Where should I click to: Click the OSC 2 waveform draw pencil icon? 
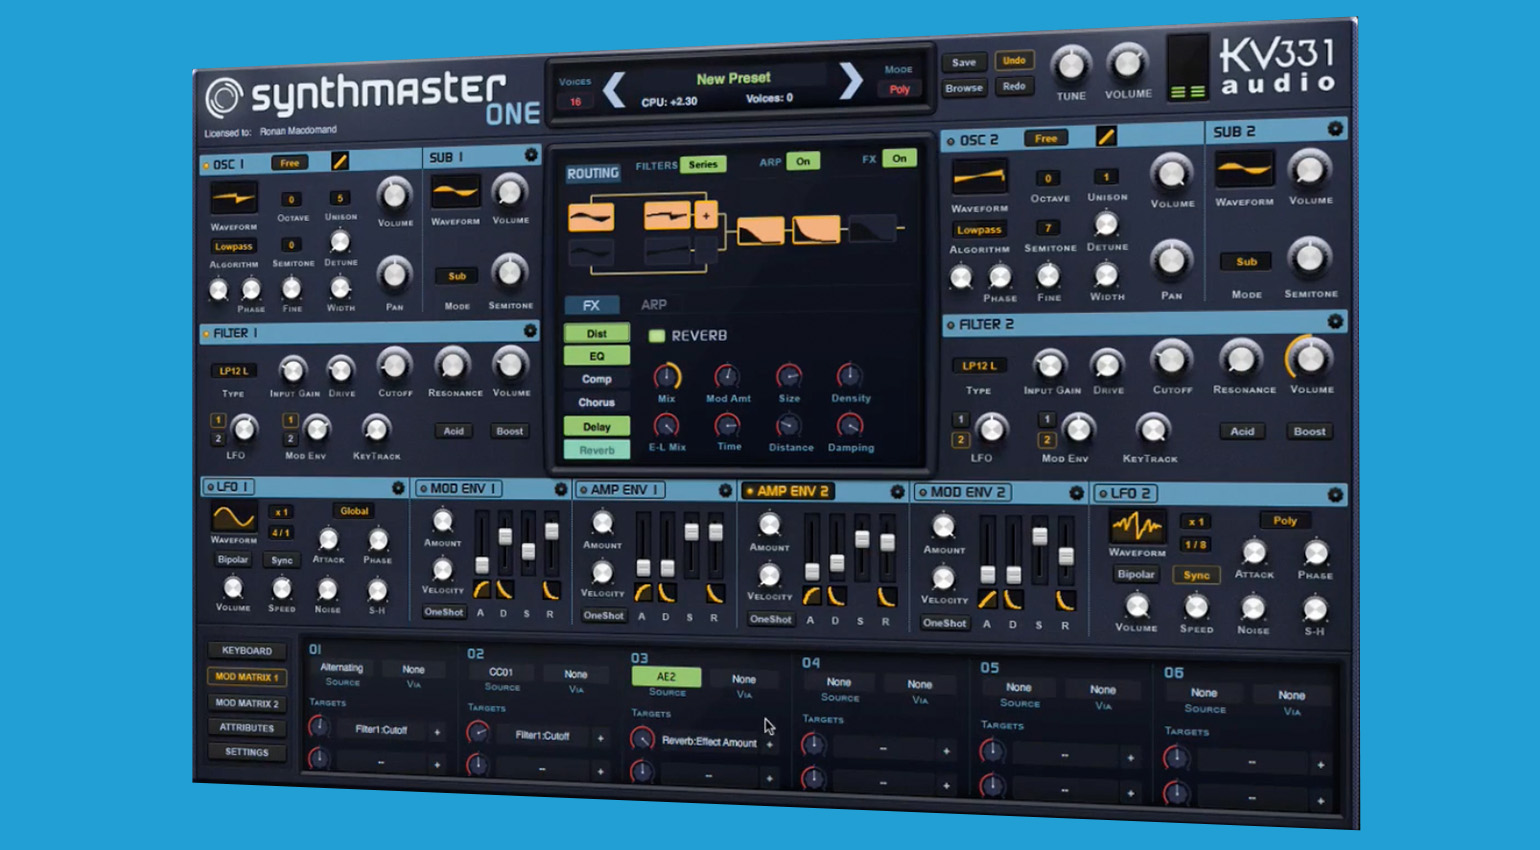[x=1105, y=137]
